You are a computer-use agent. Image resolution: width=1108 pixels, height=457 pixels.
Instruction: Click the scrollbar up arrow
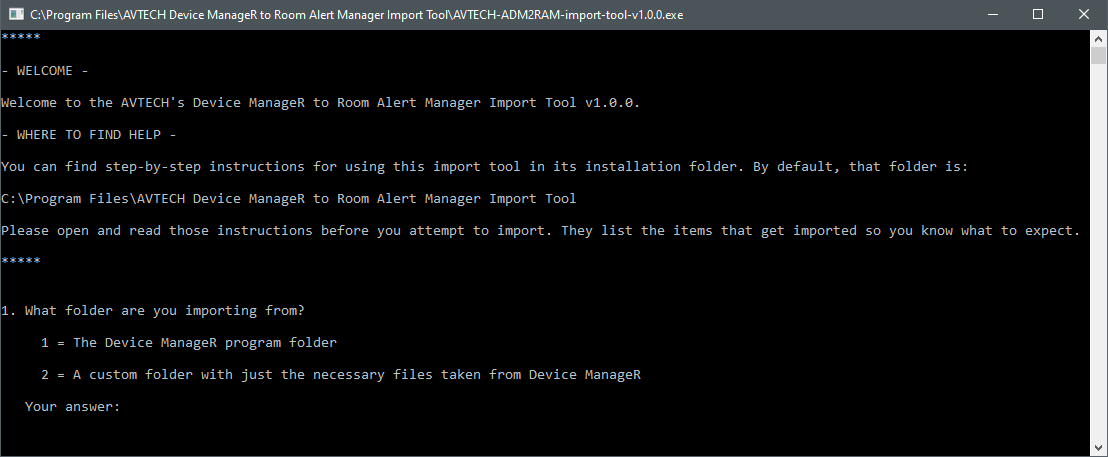pos(1098,39)
